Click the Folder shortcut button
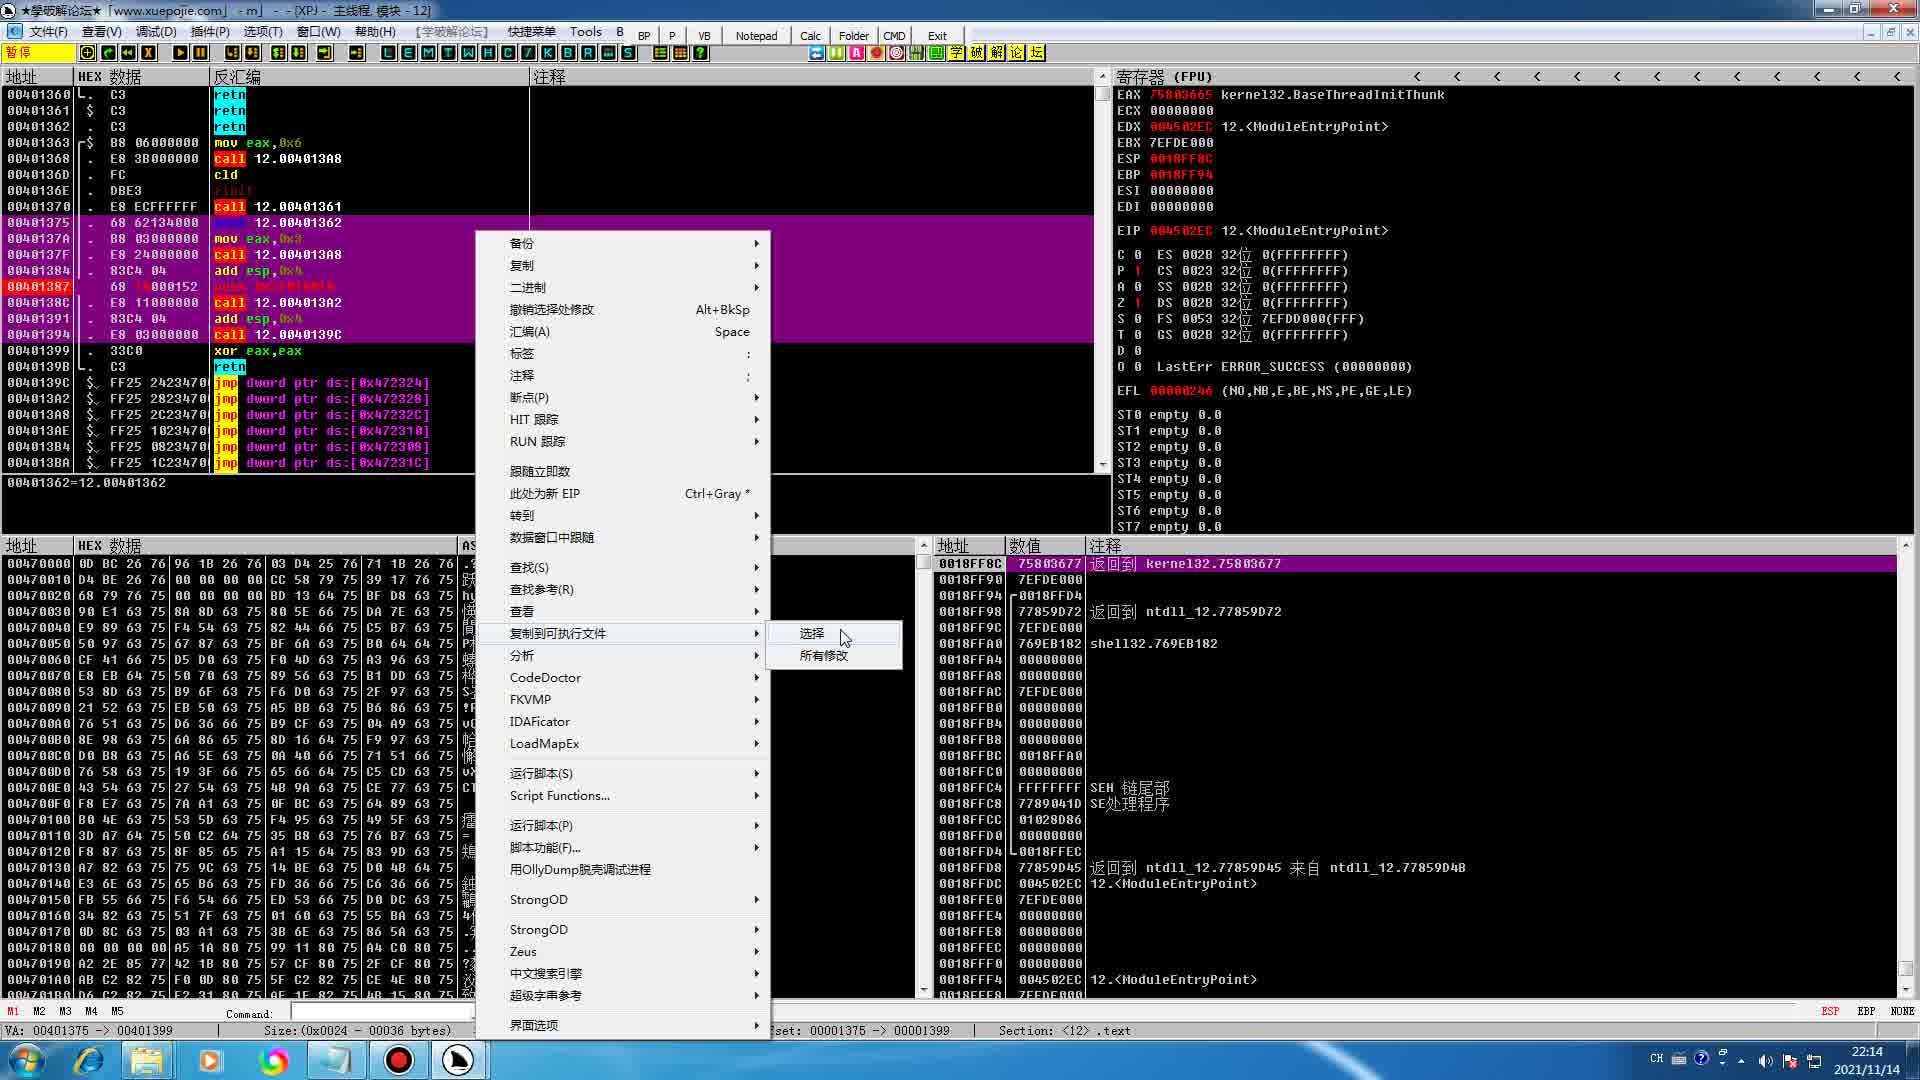Screen dimensions: 1920x1080 (x=853, y=35)
